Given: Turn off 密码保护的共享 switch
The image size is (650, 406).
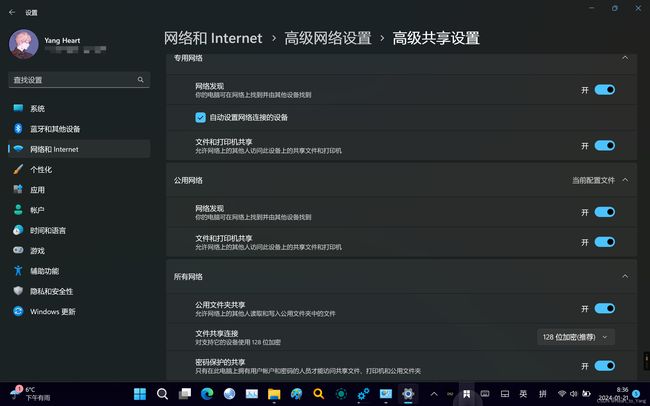Looking at the screenshot, I should coord(605,365).
